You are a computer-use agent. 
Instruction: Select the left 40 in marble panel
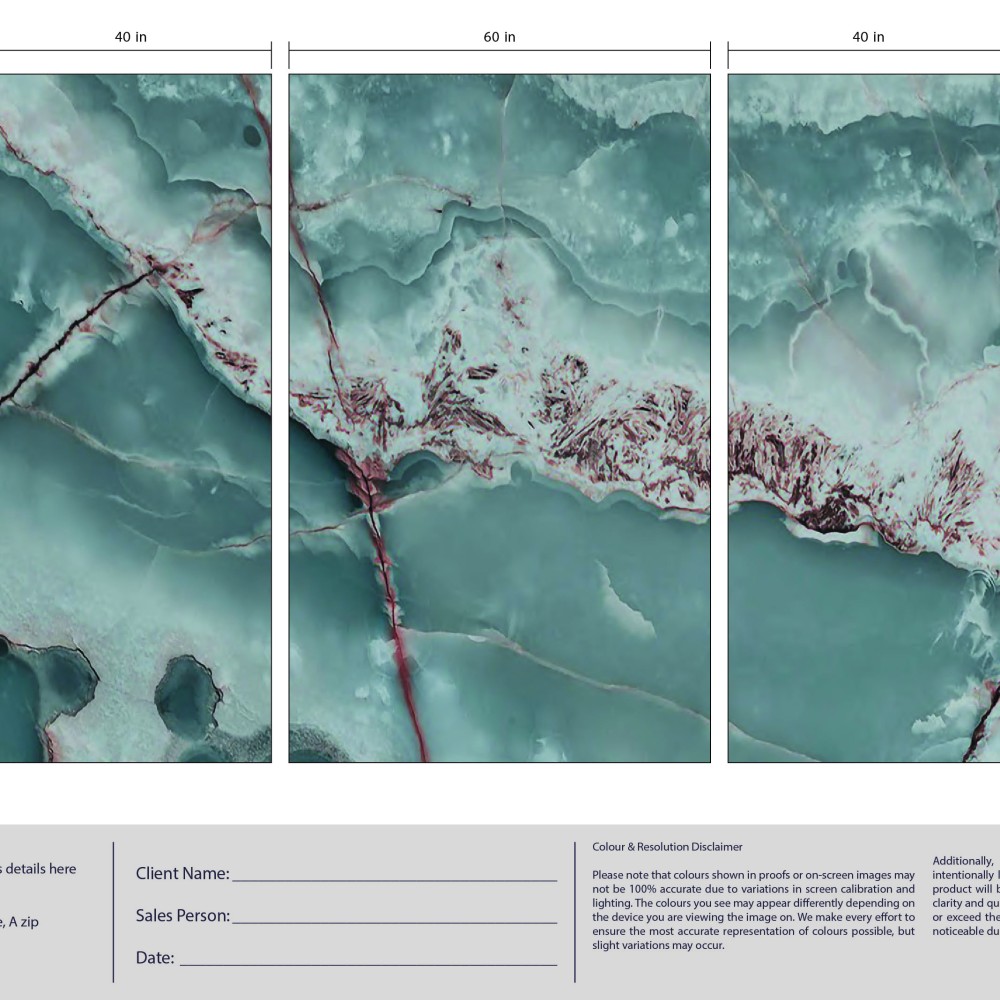[x=135, y=418]
